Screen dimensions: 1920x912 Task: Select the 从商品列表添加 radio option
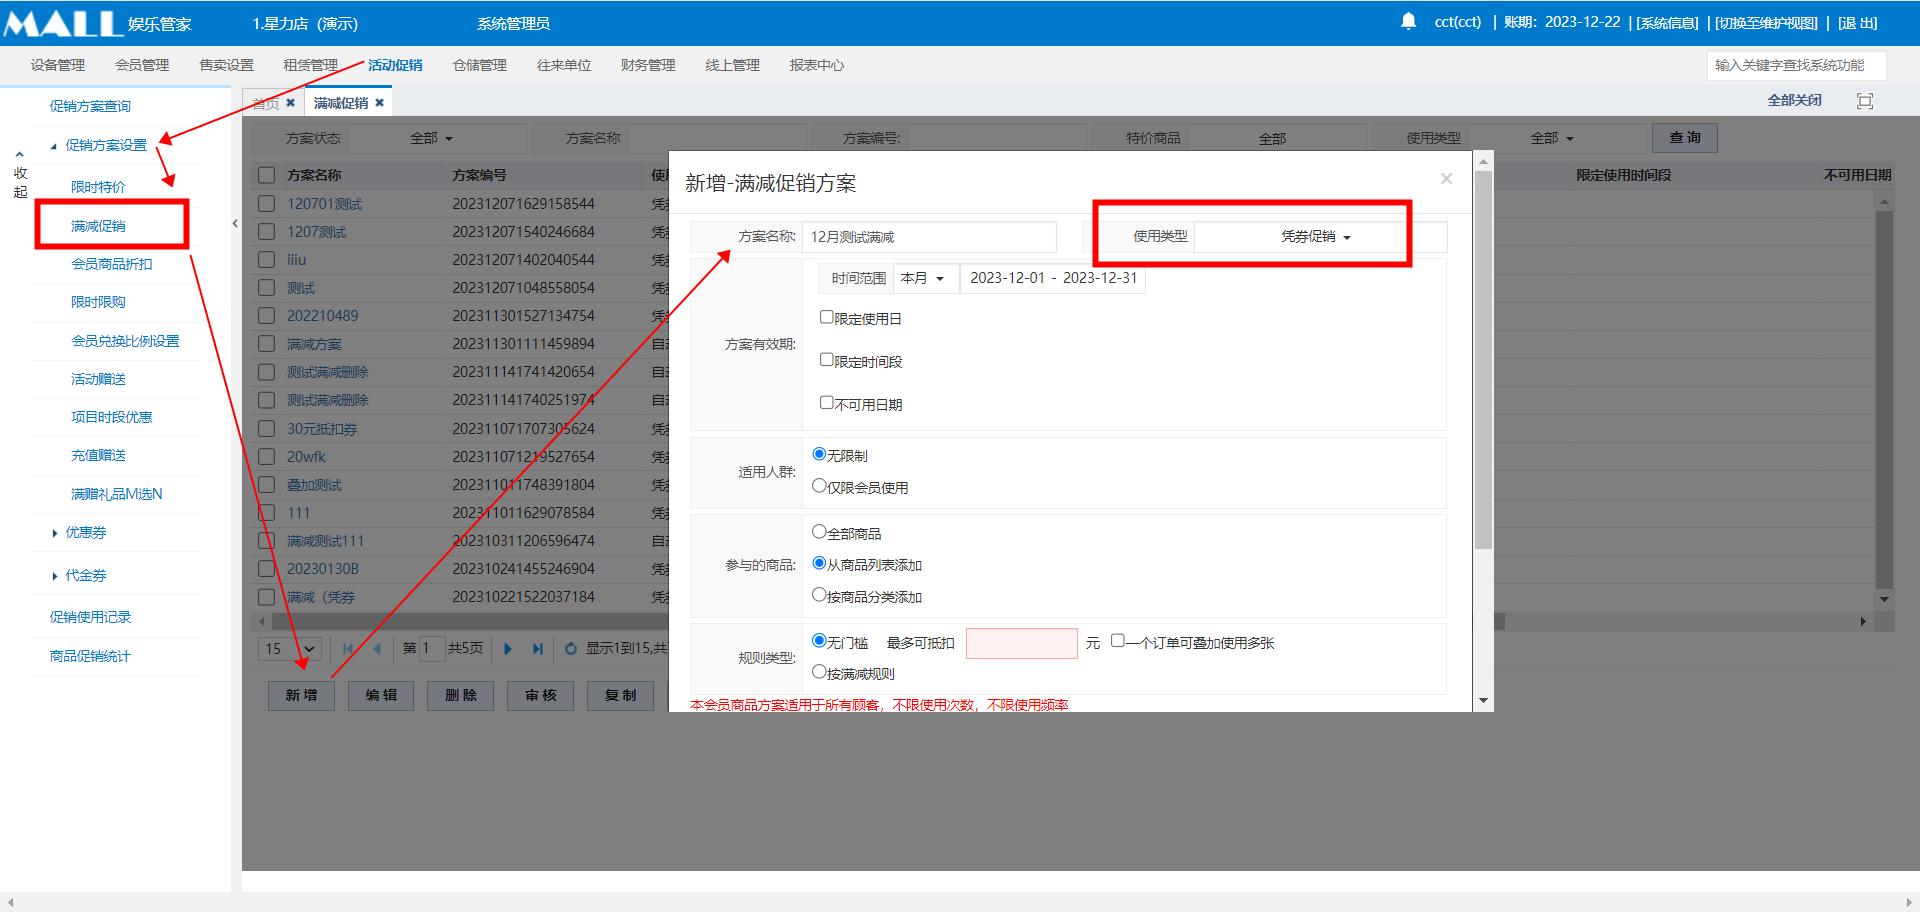[x=819, y=564]
